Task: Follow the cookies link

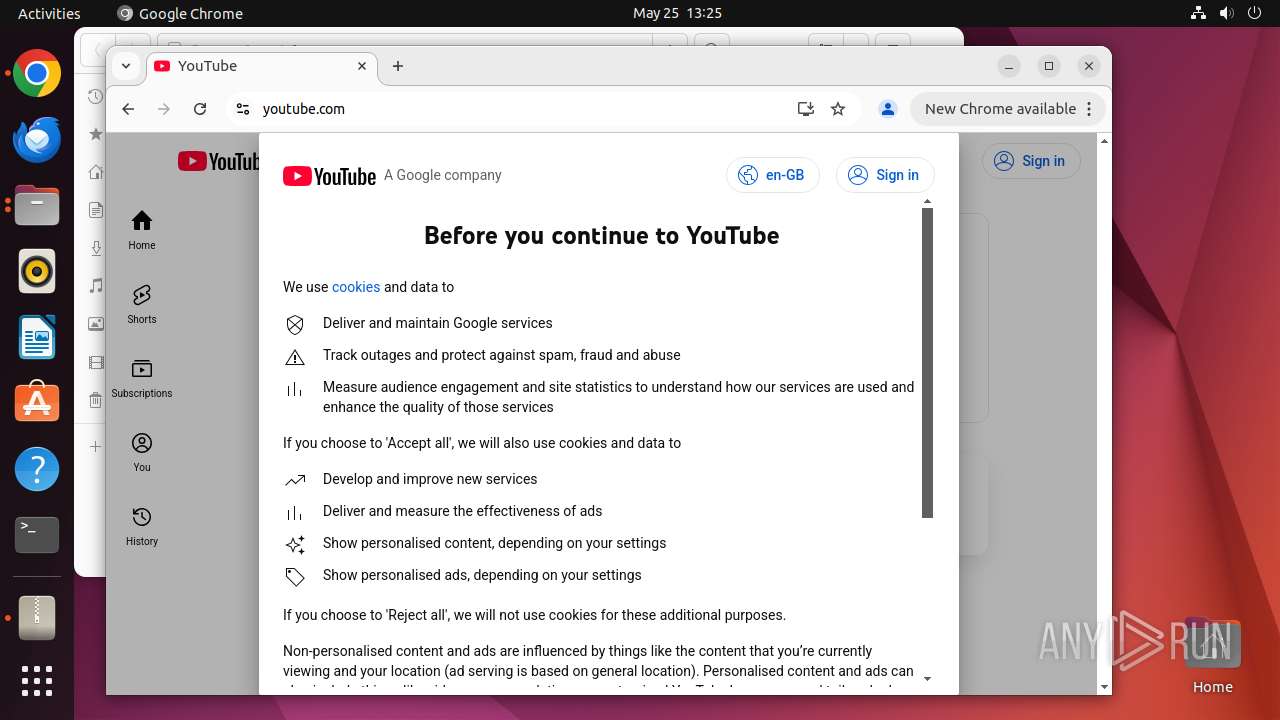Action: tap(356, 287)
